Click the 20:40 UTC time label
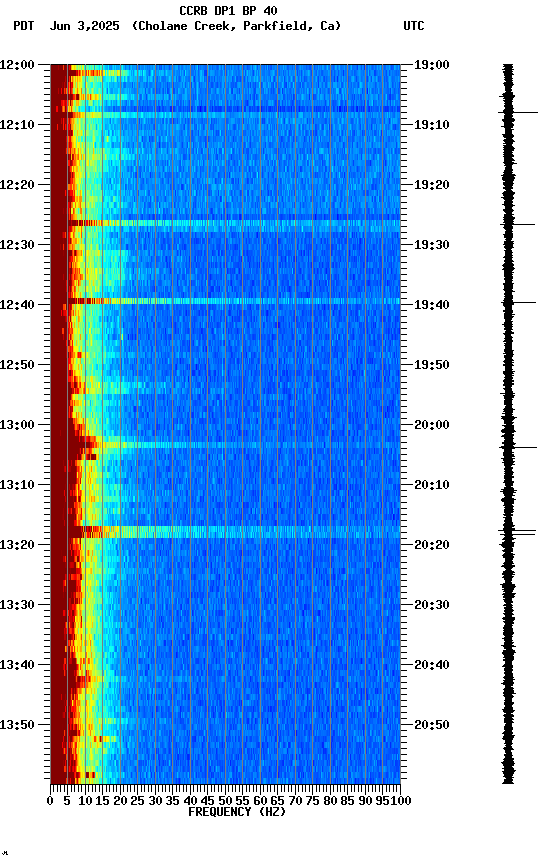552x864 pixels. coord(432,666)
